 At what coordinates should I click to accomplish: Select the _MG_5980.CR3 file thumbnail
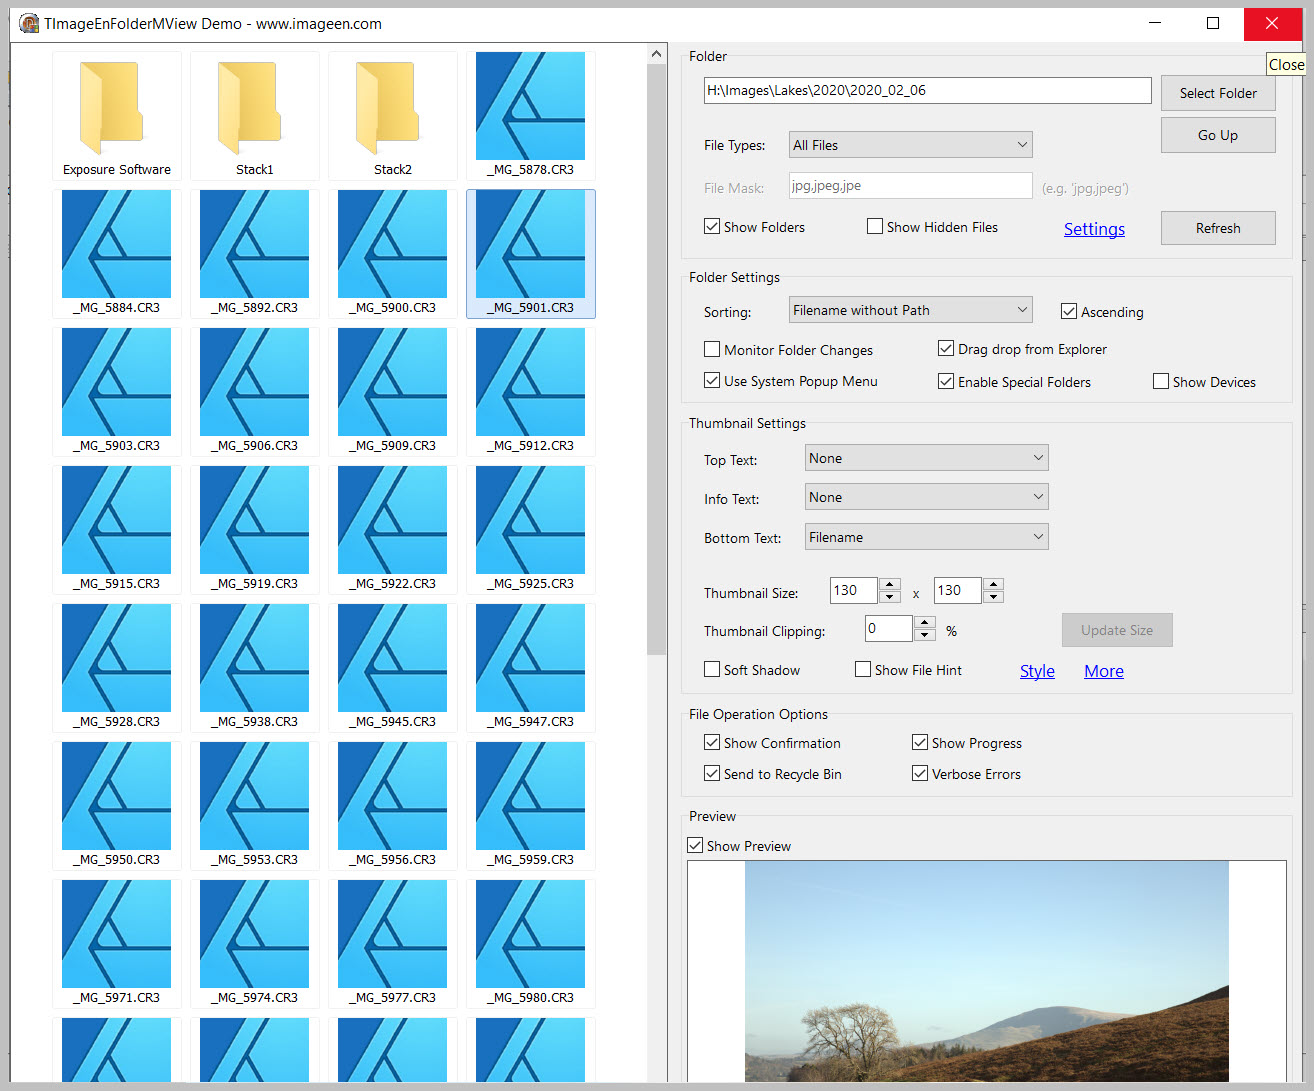[x=531, y=944]
